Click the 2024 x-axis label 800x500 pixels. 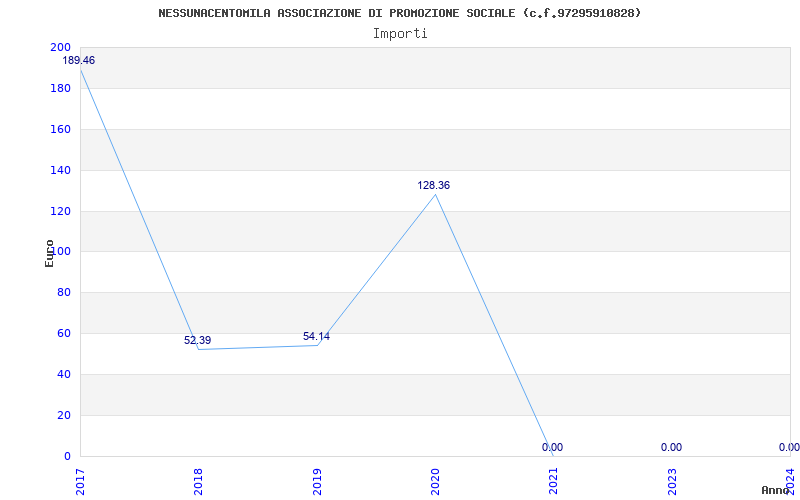click(791, 482)
